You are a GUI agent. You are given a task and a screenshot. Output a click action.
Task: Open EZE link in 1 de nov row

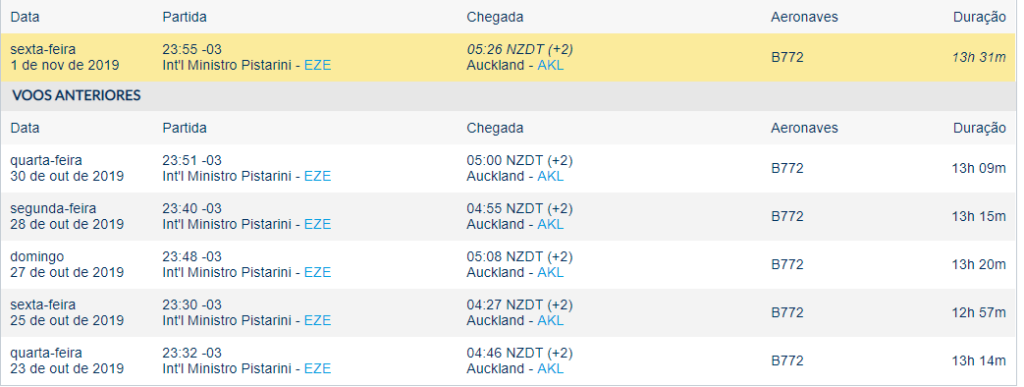[x=317, y=65]
